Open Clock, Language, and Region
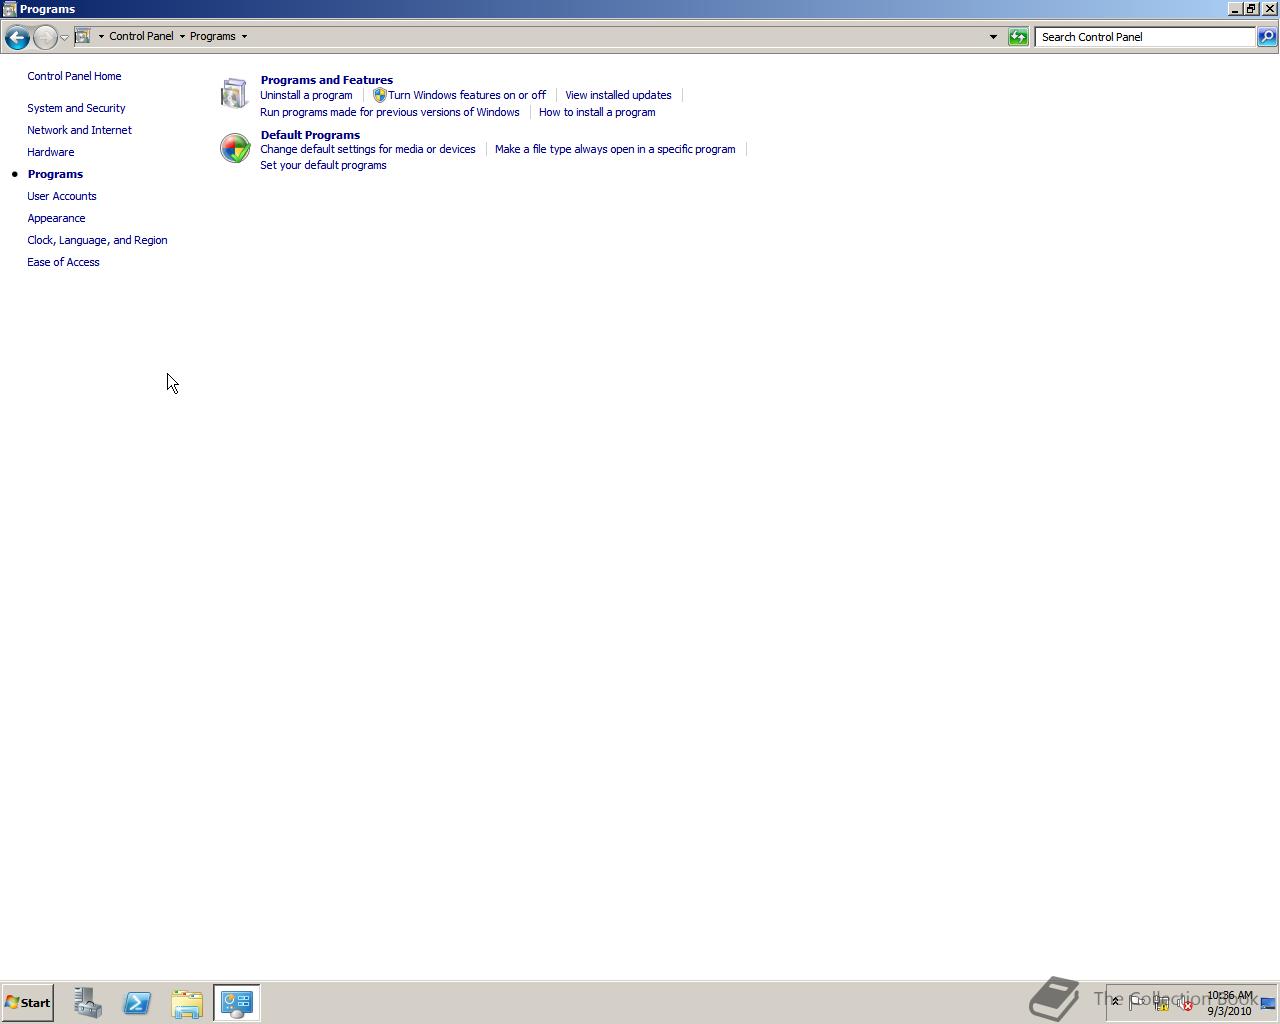Image resolution: width=1280 pixels, height=1024 pixels. pos(97,240)
